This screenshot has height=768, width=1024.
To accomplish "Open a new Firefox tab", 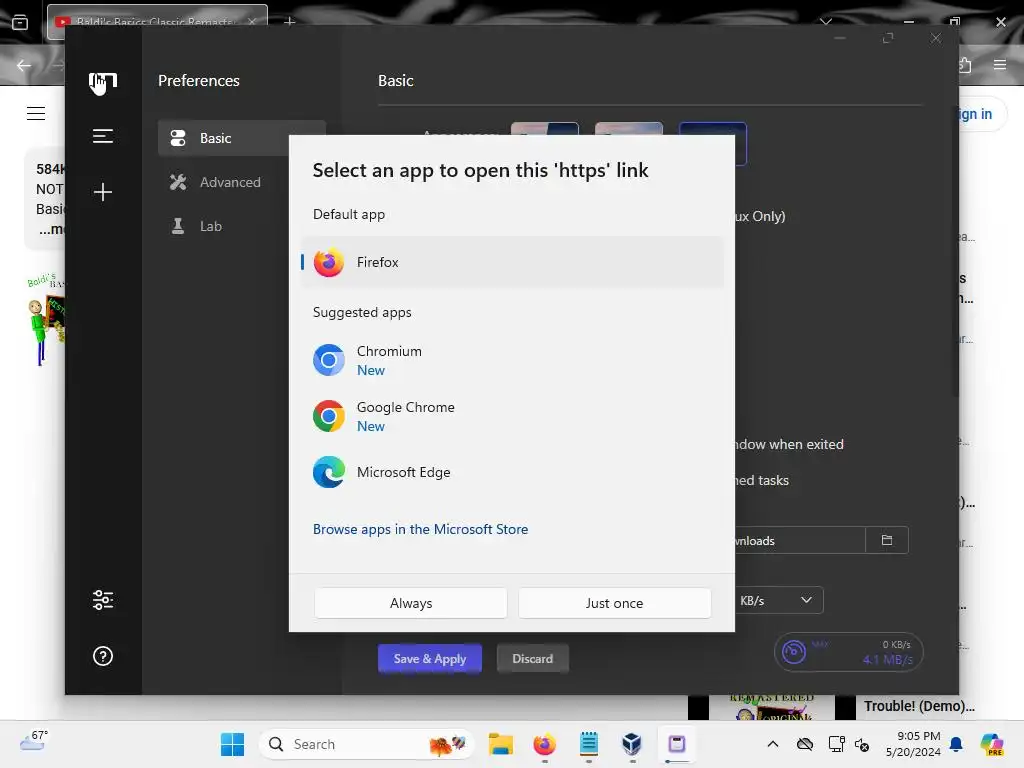I will point(289,22).
